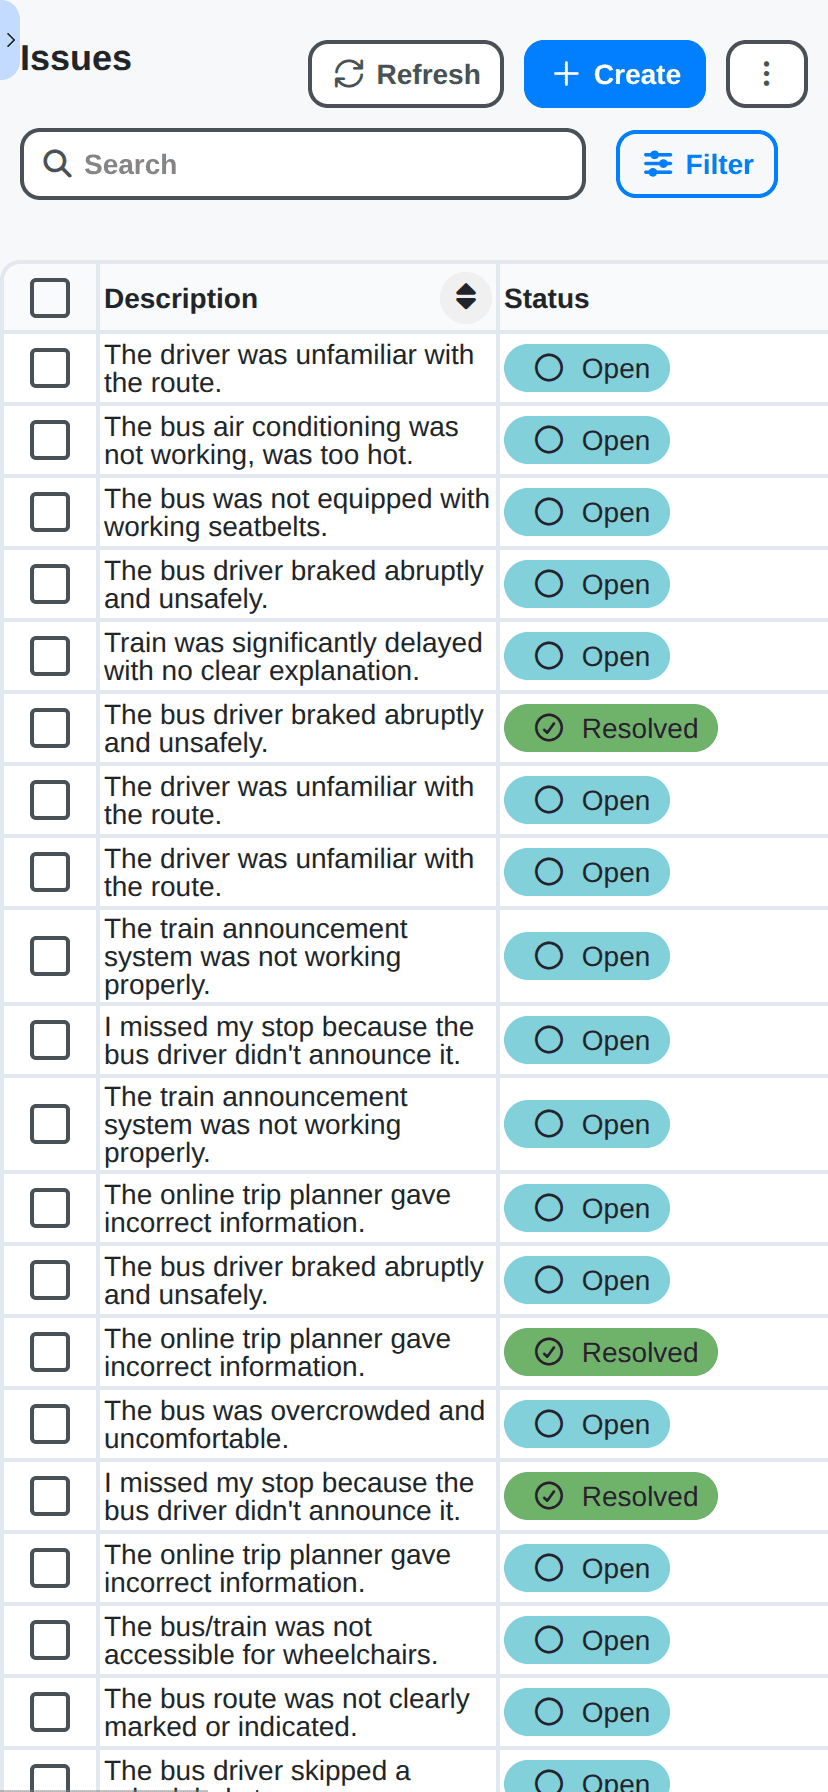Click the plus icon on the Create button
Viewport: 828px width, 1792px height.
click(x=566, y=73)
